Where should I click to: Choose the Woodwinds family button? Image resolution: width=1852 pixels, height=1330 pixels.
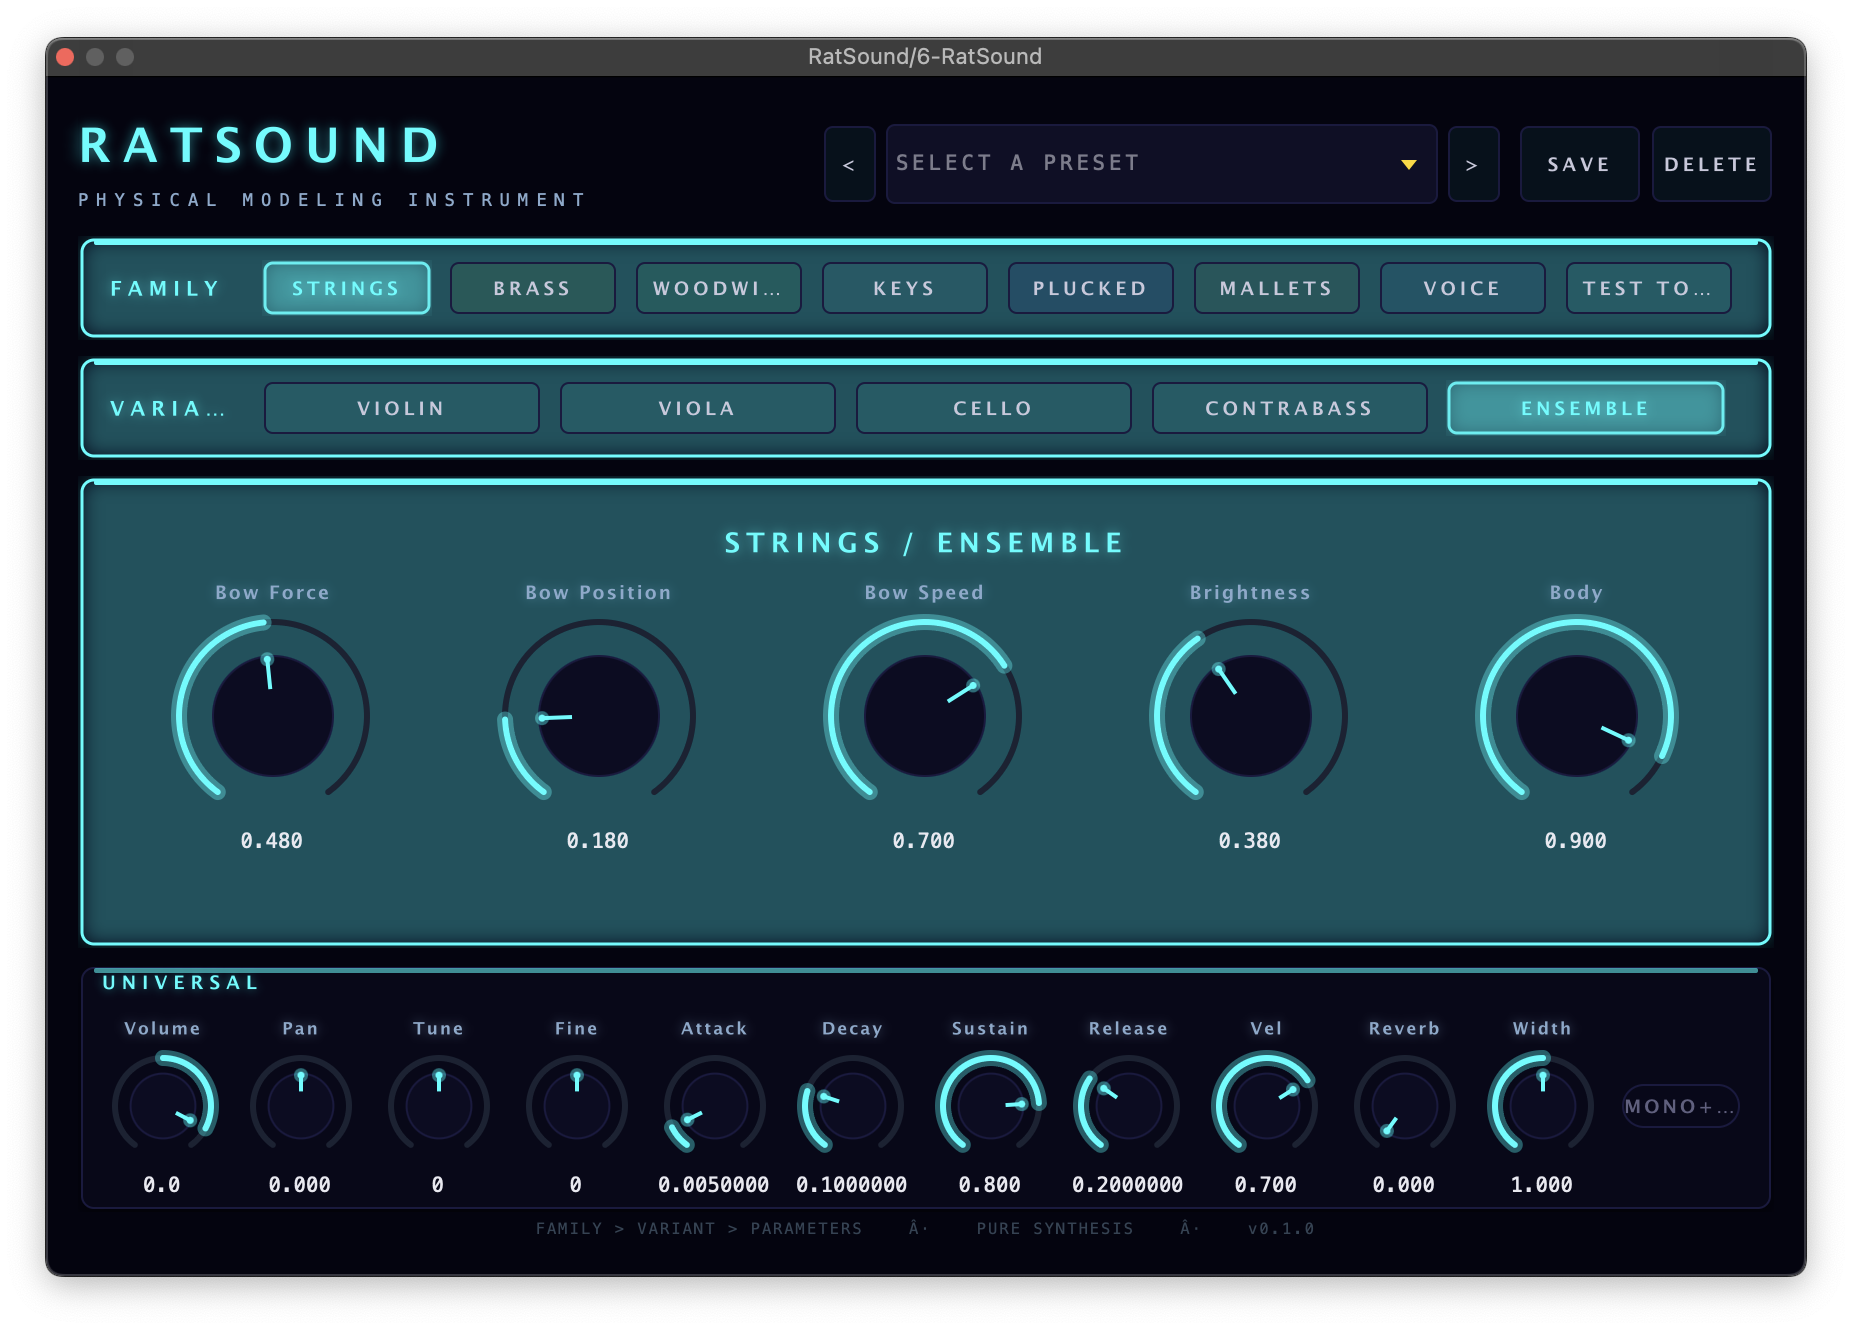[719, 288]
